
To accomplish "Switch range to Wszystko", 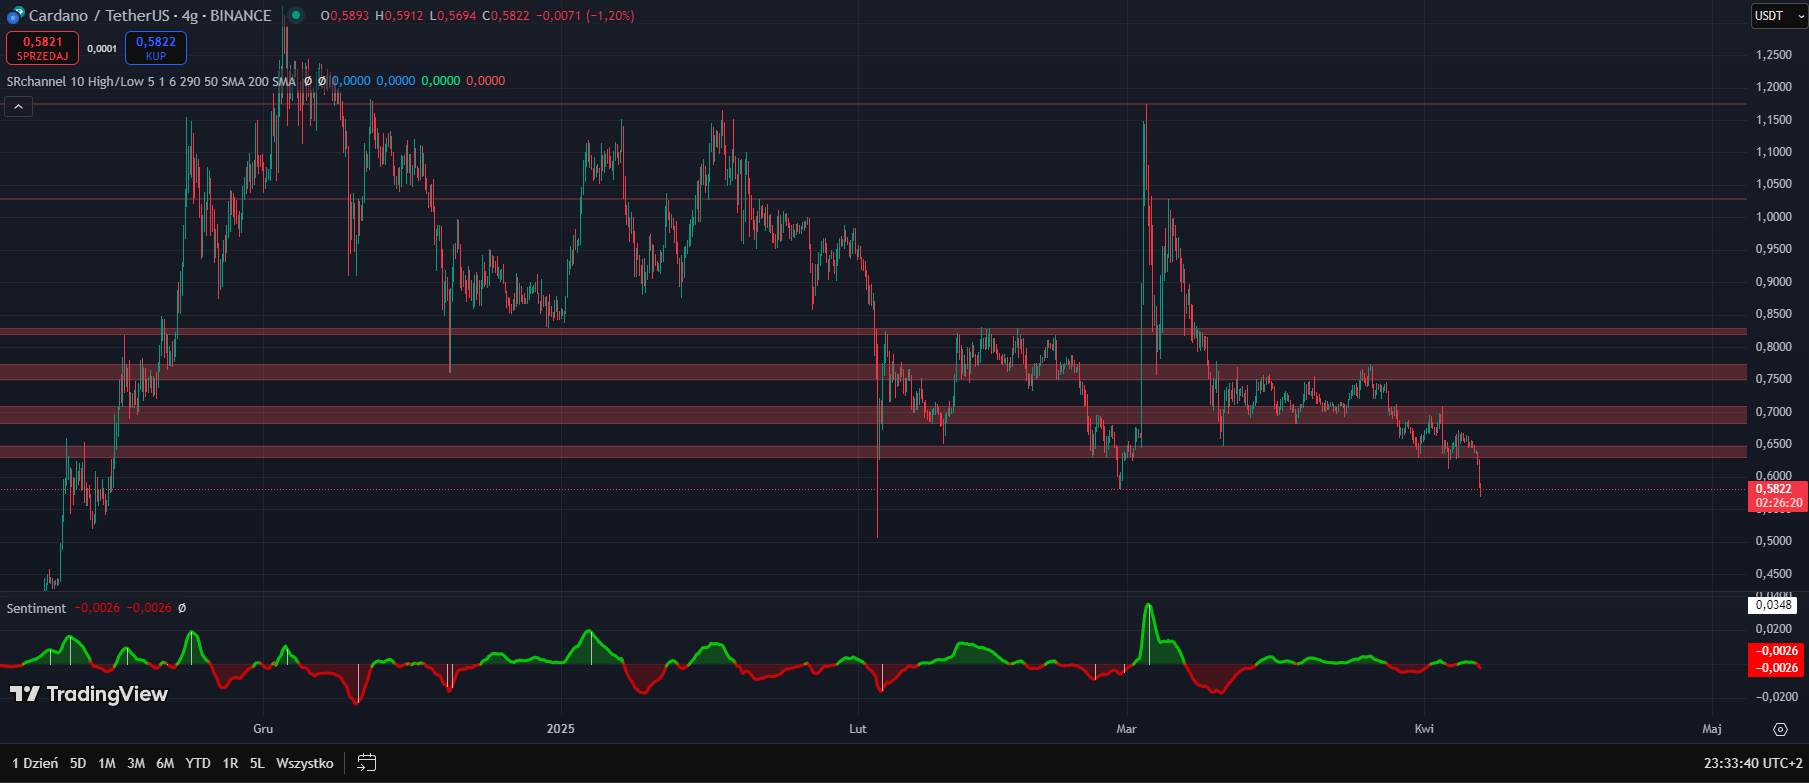I will point(304,763).
